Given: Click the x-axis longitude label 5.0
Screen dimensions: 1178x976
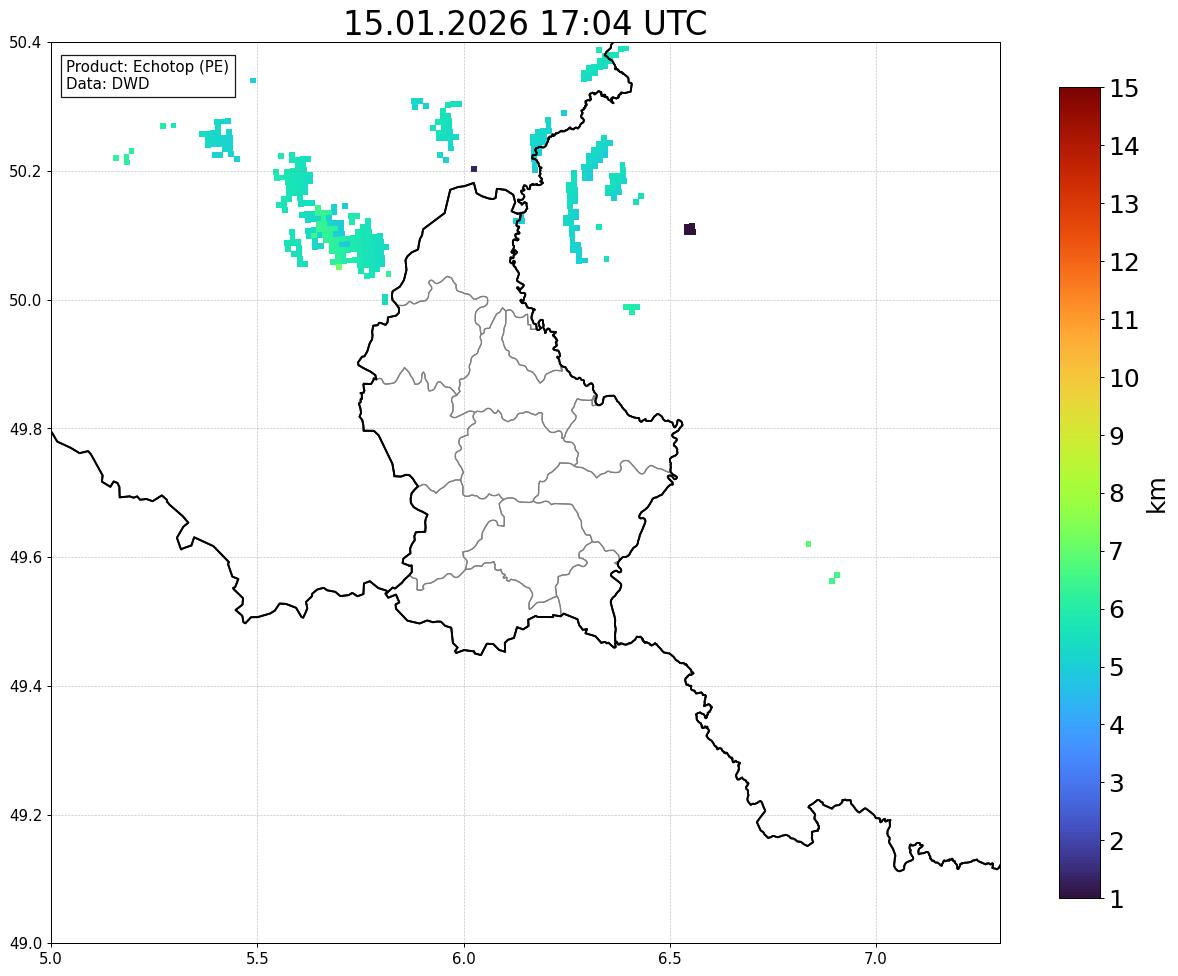Looking at the screenshot, I should pyautogui.click(x=51, y=959).
